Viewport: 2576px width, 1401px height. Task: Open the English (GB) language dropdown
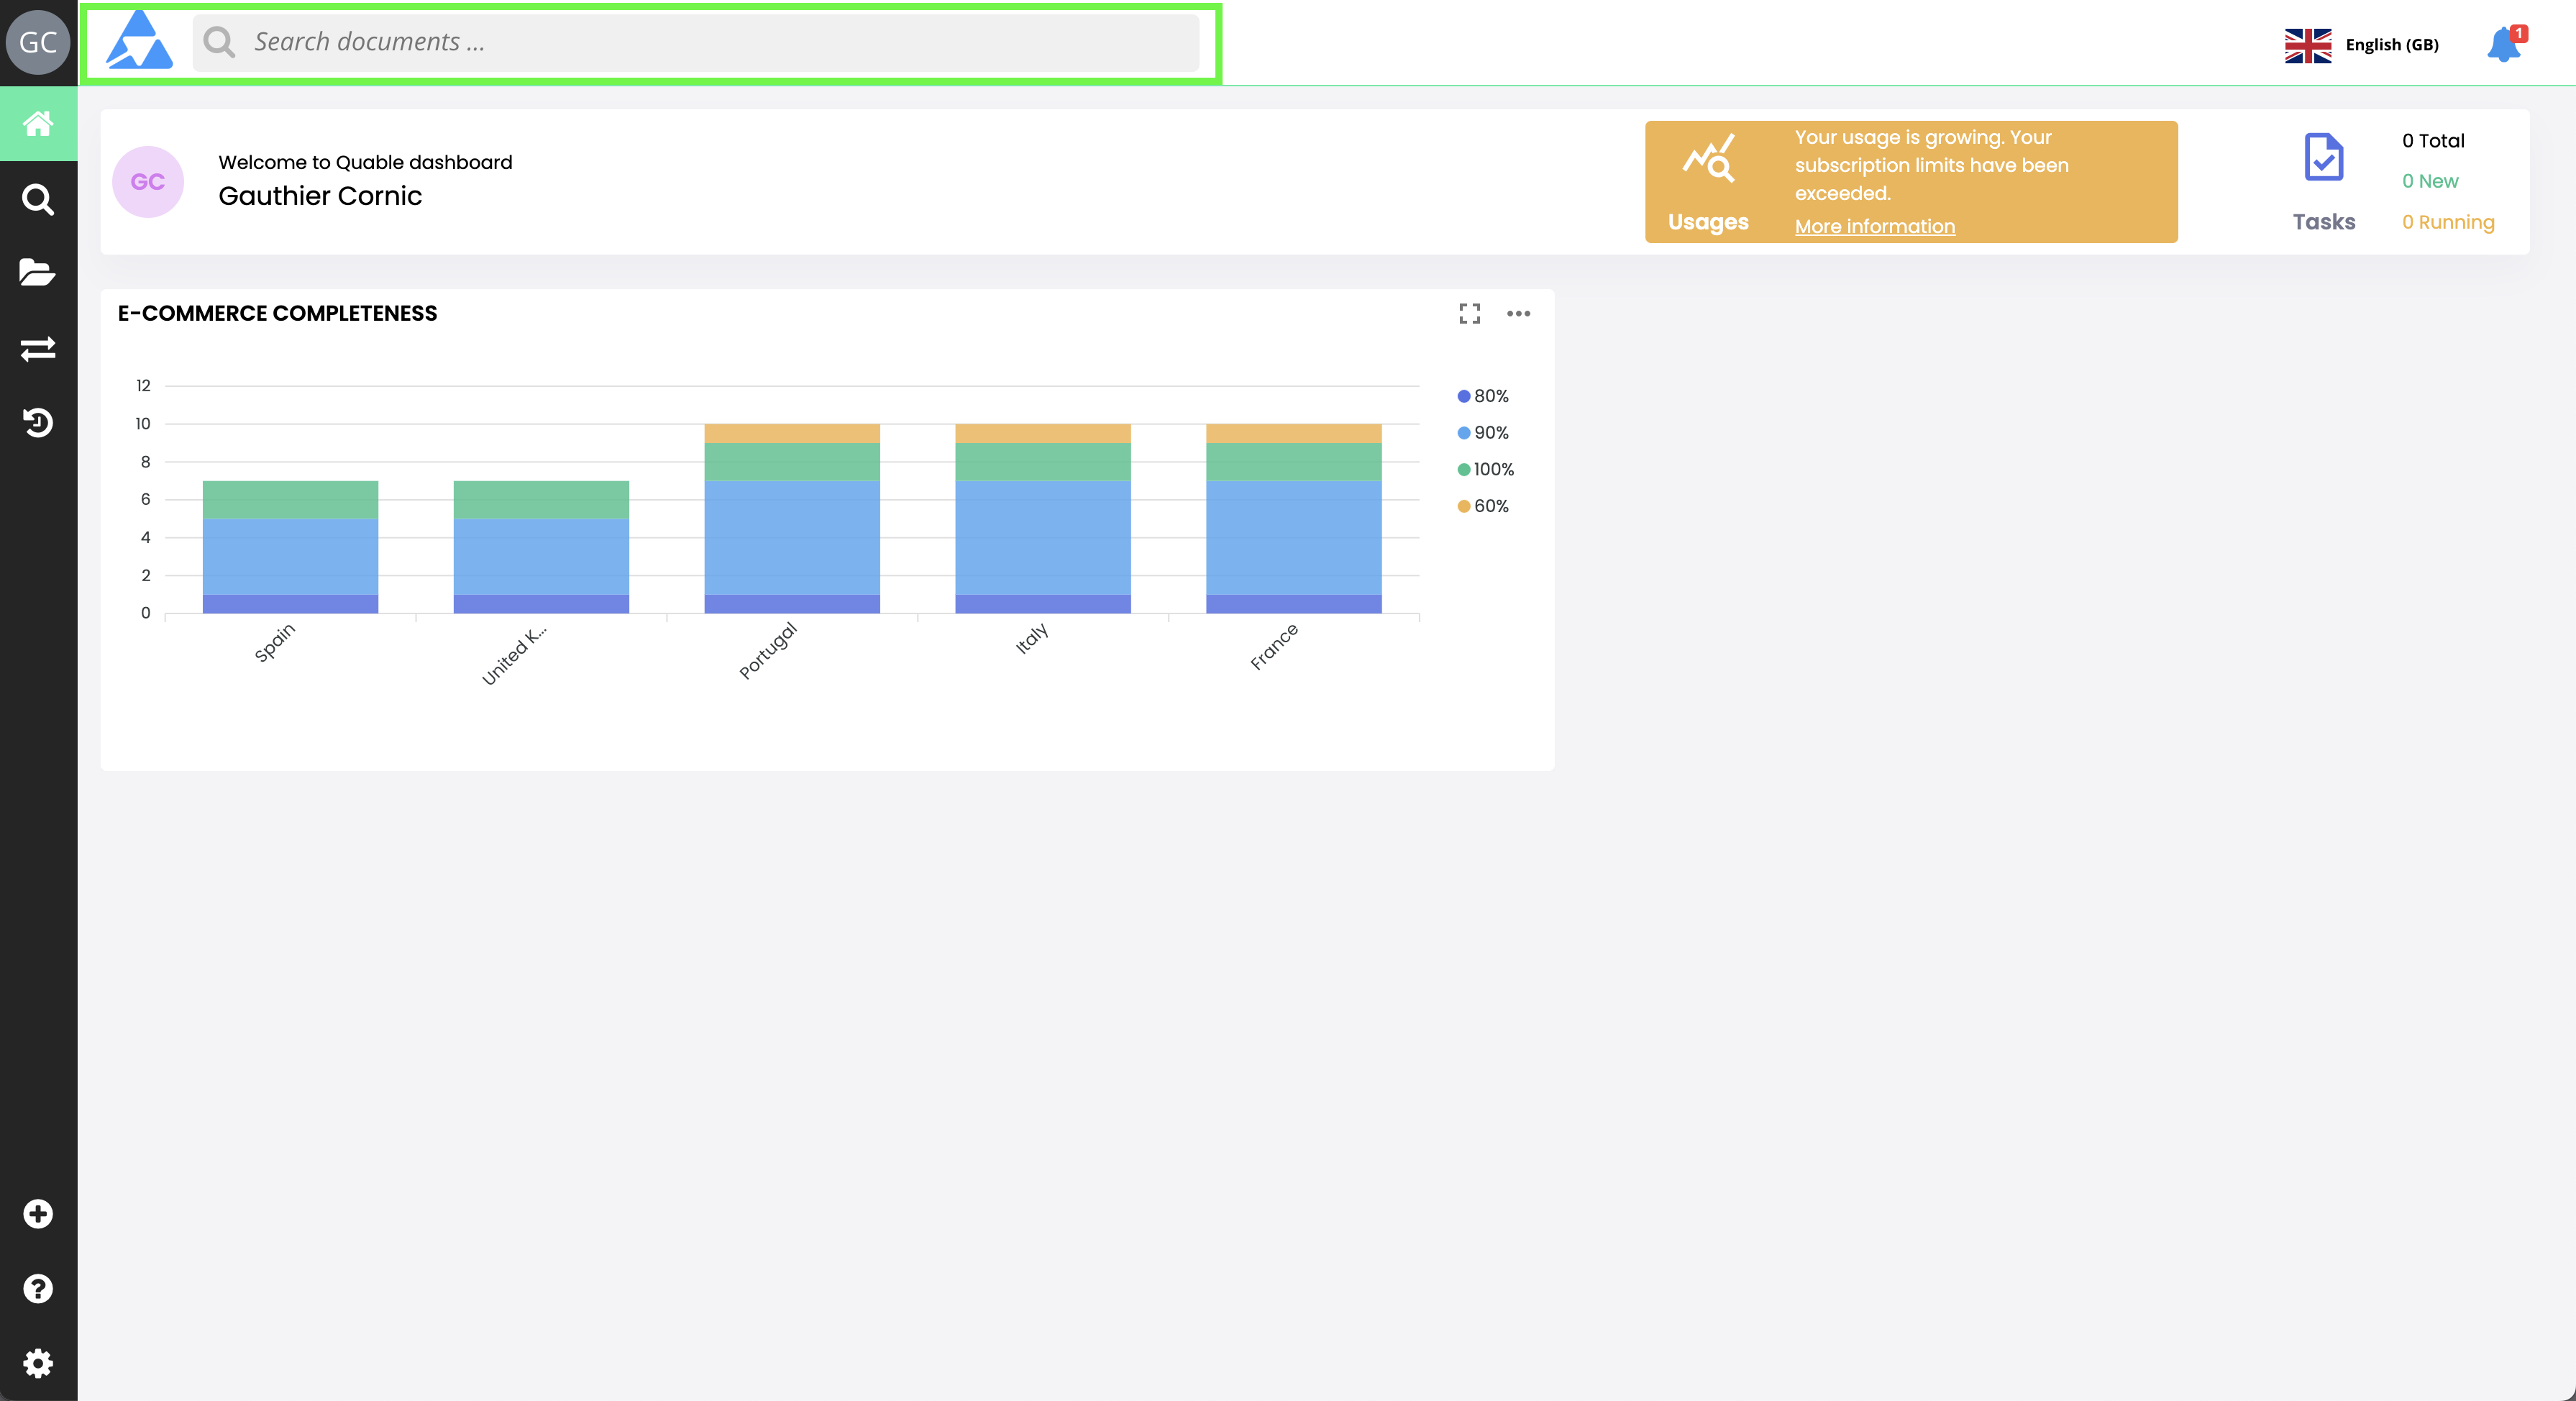[2362, 45]
